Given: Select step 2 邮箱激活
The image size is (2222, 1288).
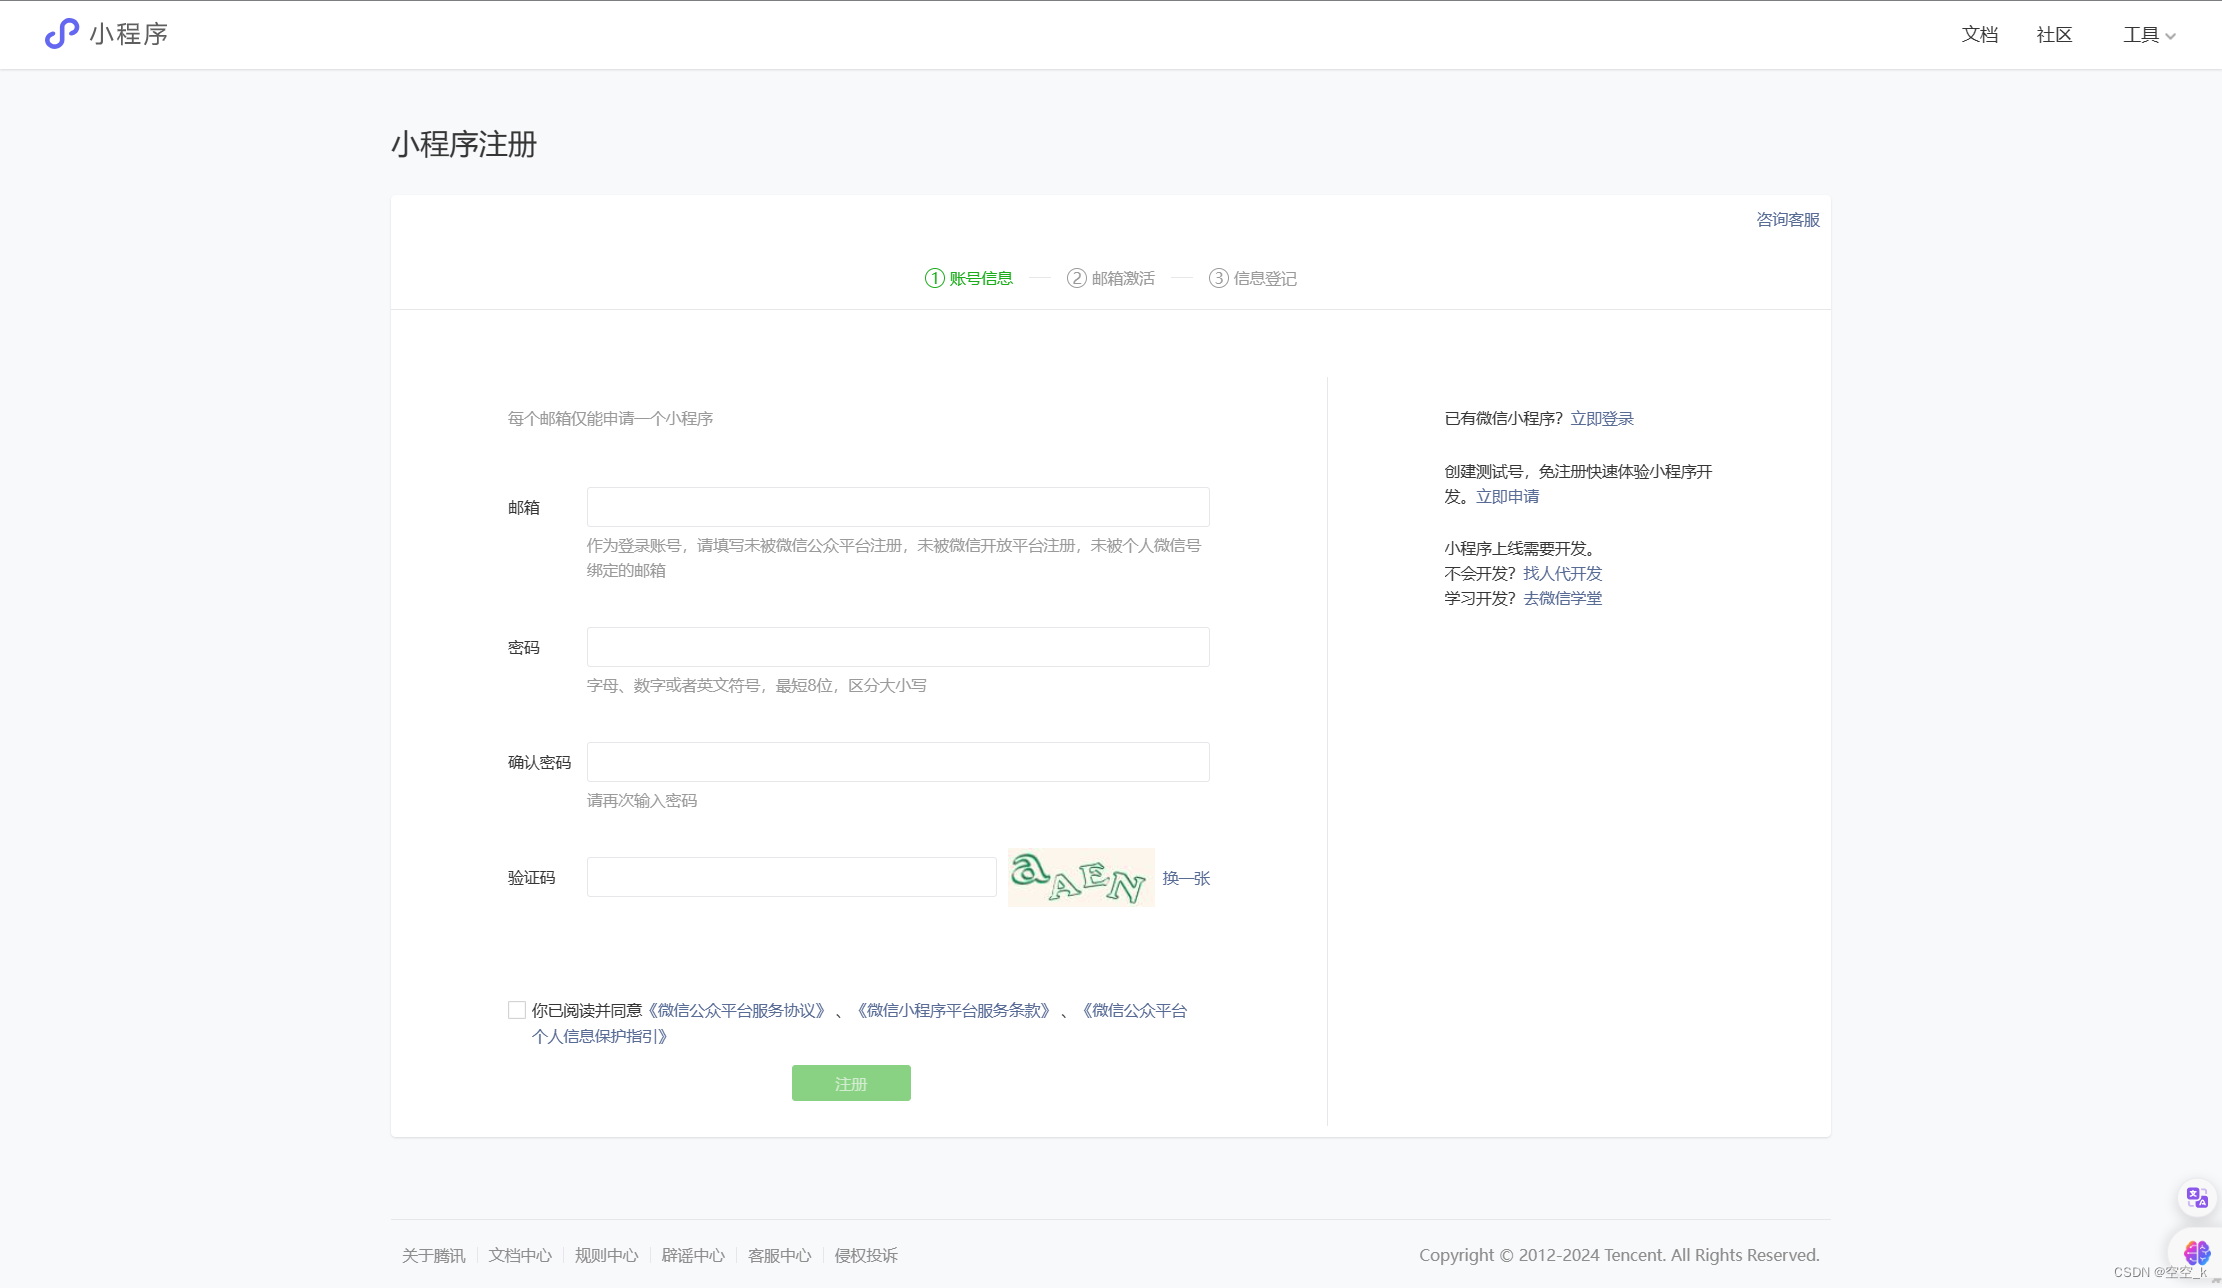Looking at the screenshot, I should pyautogui.click(x=1111, y=278).
